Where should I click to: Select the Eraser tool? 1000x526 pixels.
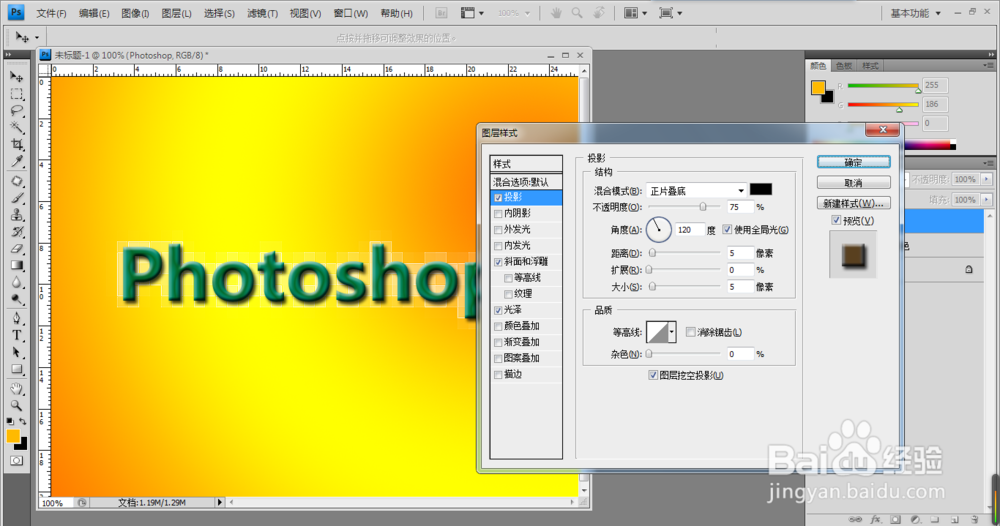click(17, 249)
